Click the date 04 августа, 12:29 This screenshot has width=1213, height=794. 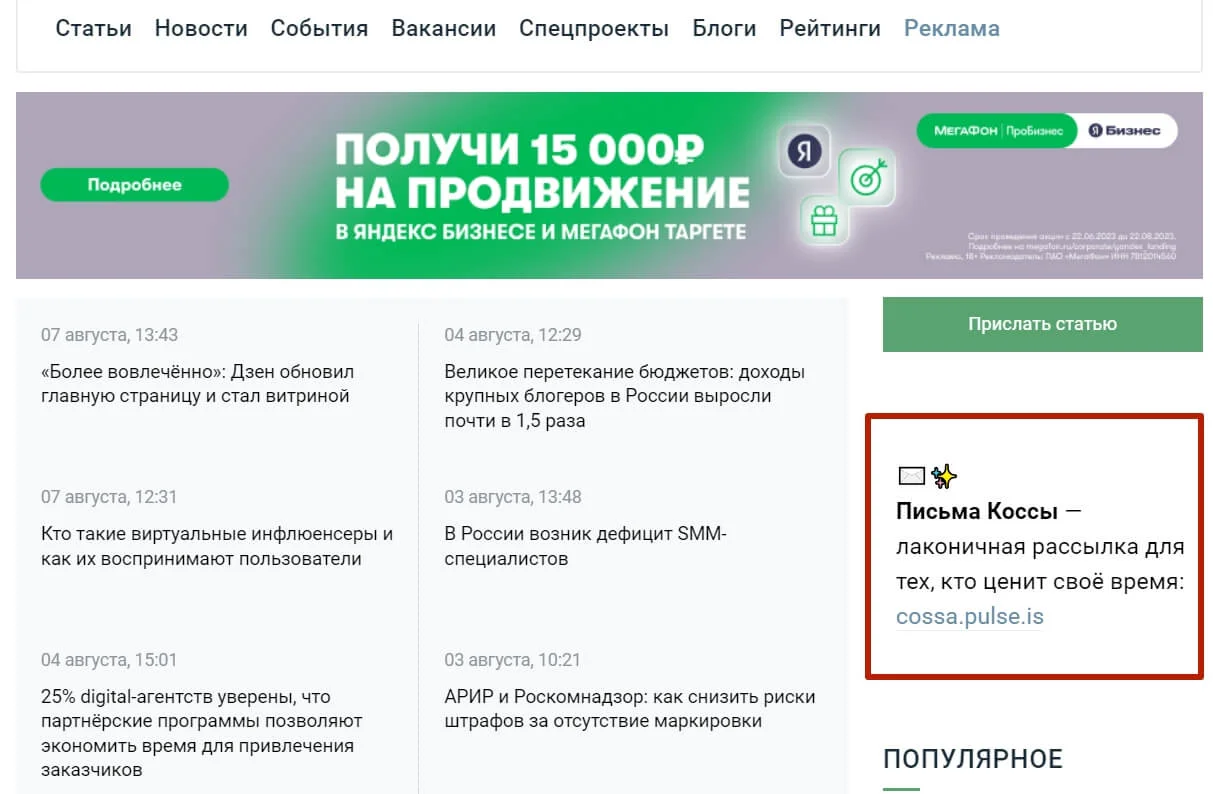(512, 335)
